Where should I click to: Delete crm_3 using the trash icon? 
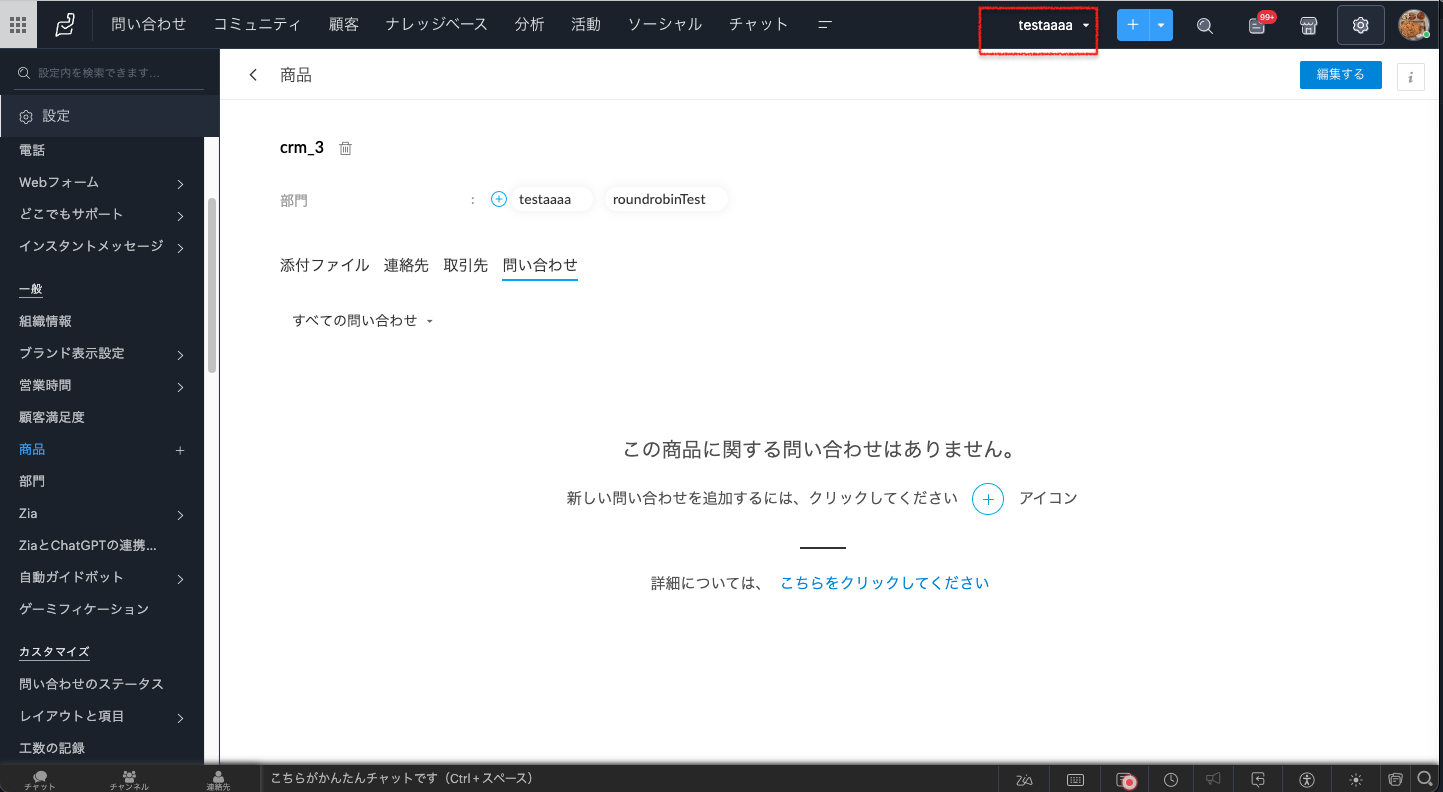pyautogui.click(x=346, y=148)
